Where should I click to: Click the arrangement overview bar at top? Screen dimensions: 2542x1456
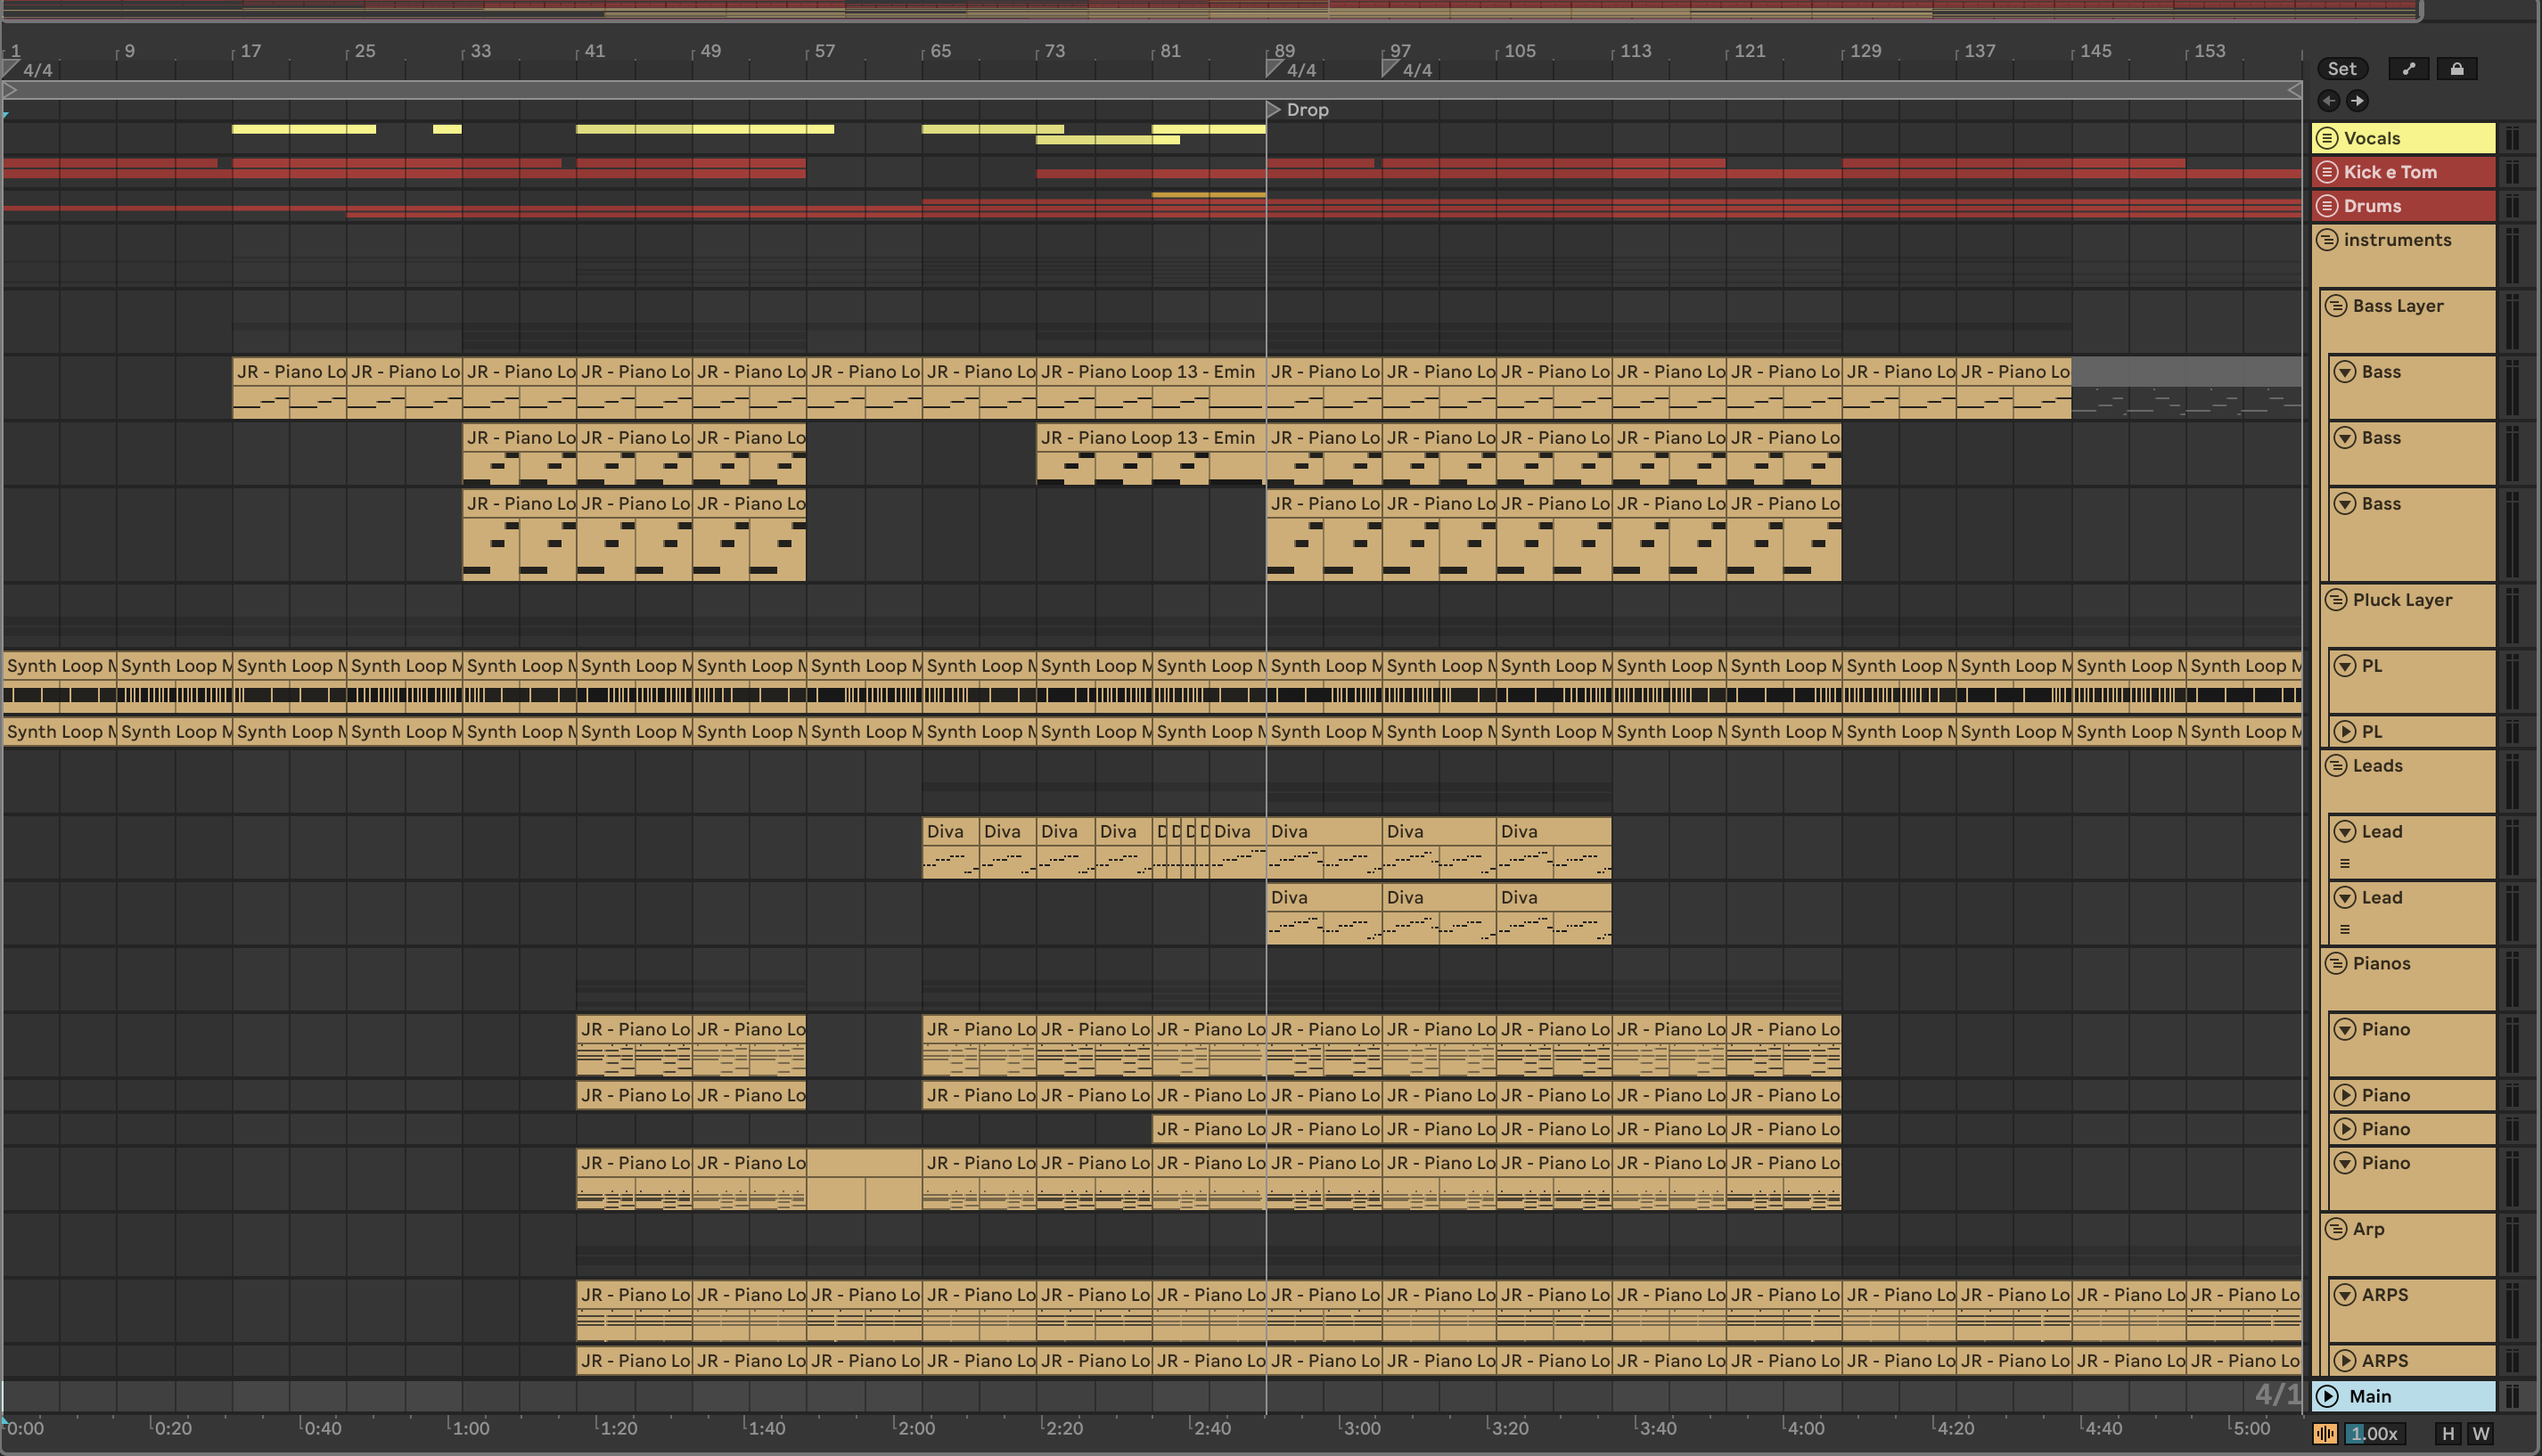point(1210,10)
